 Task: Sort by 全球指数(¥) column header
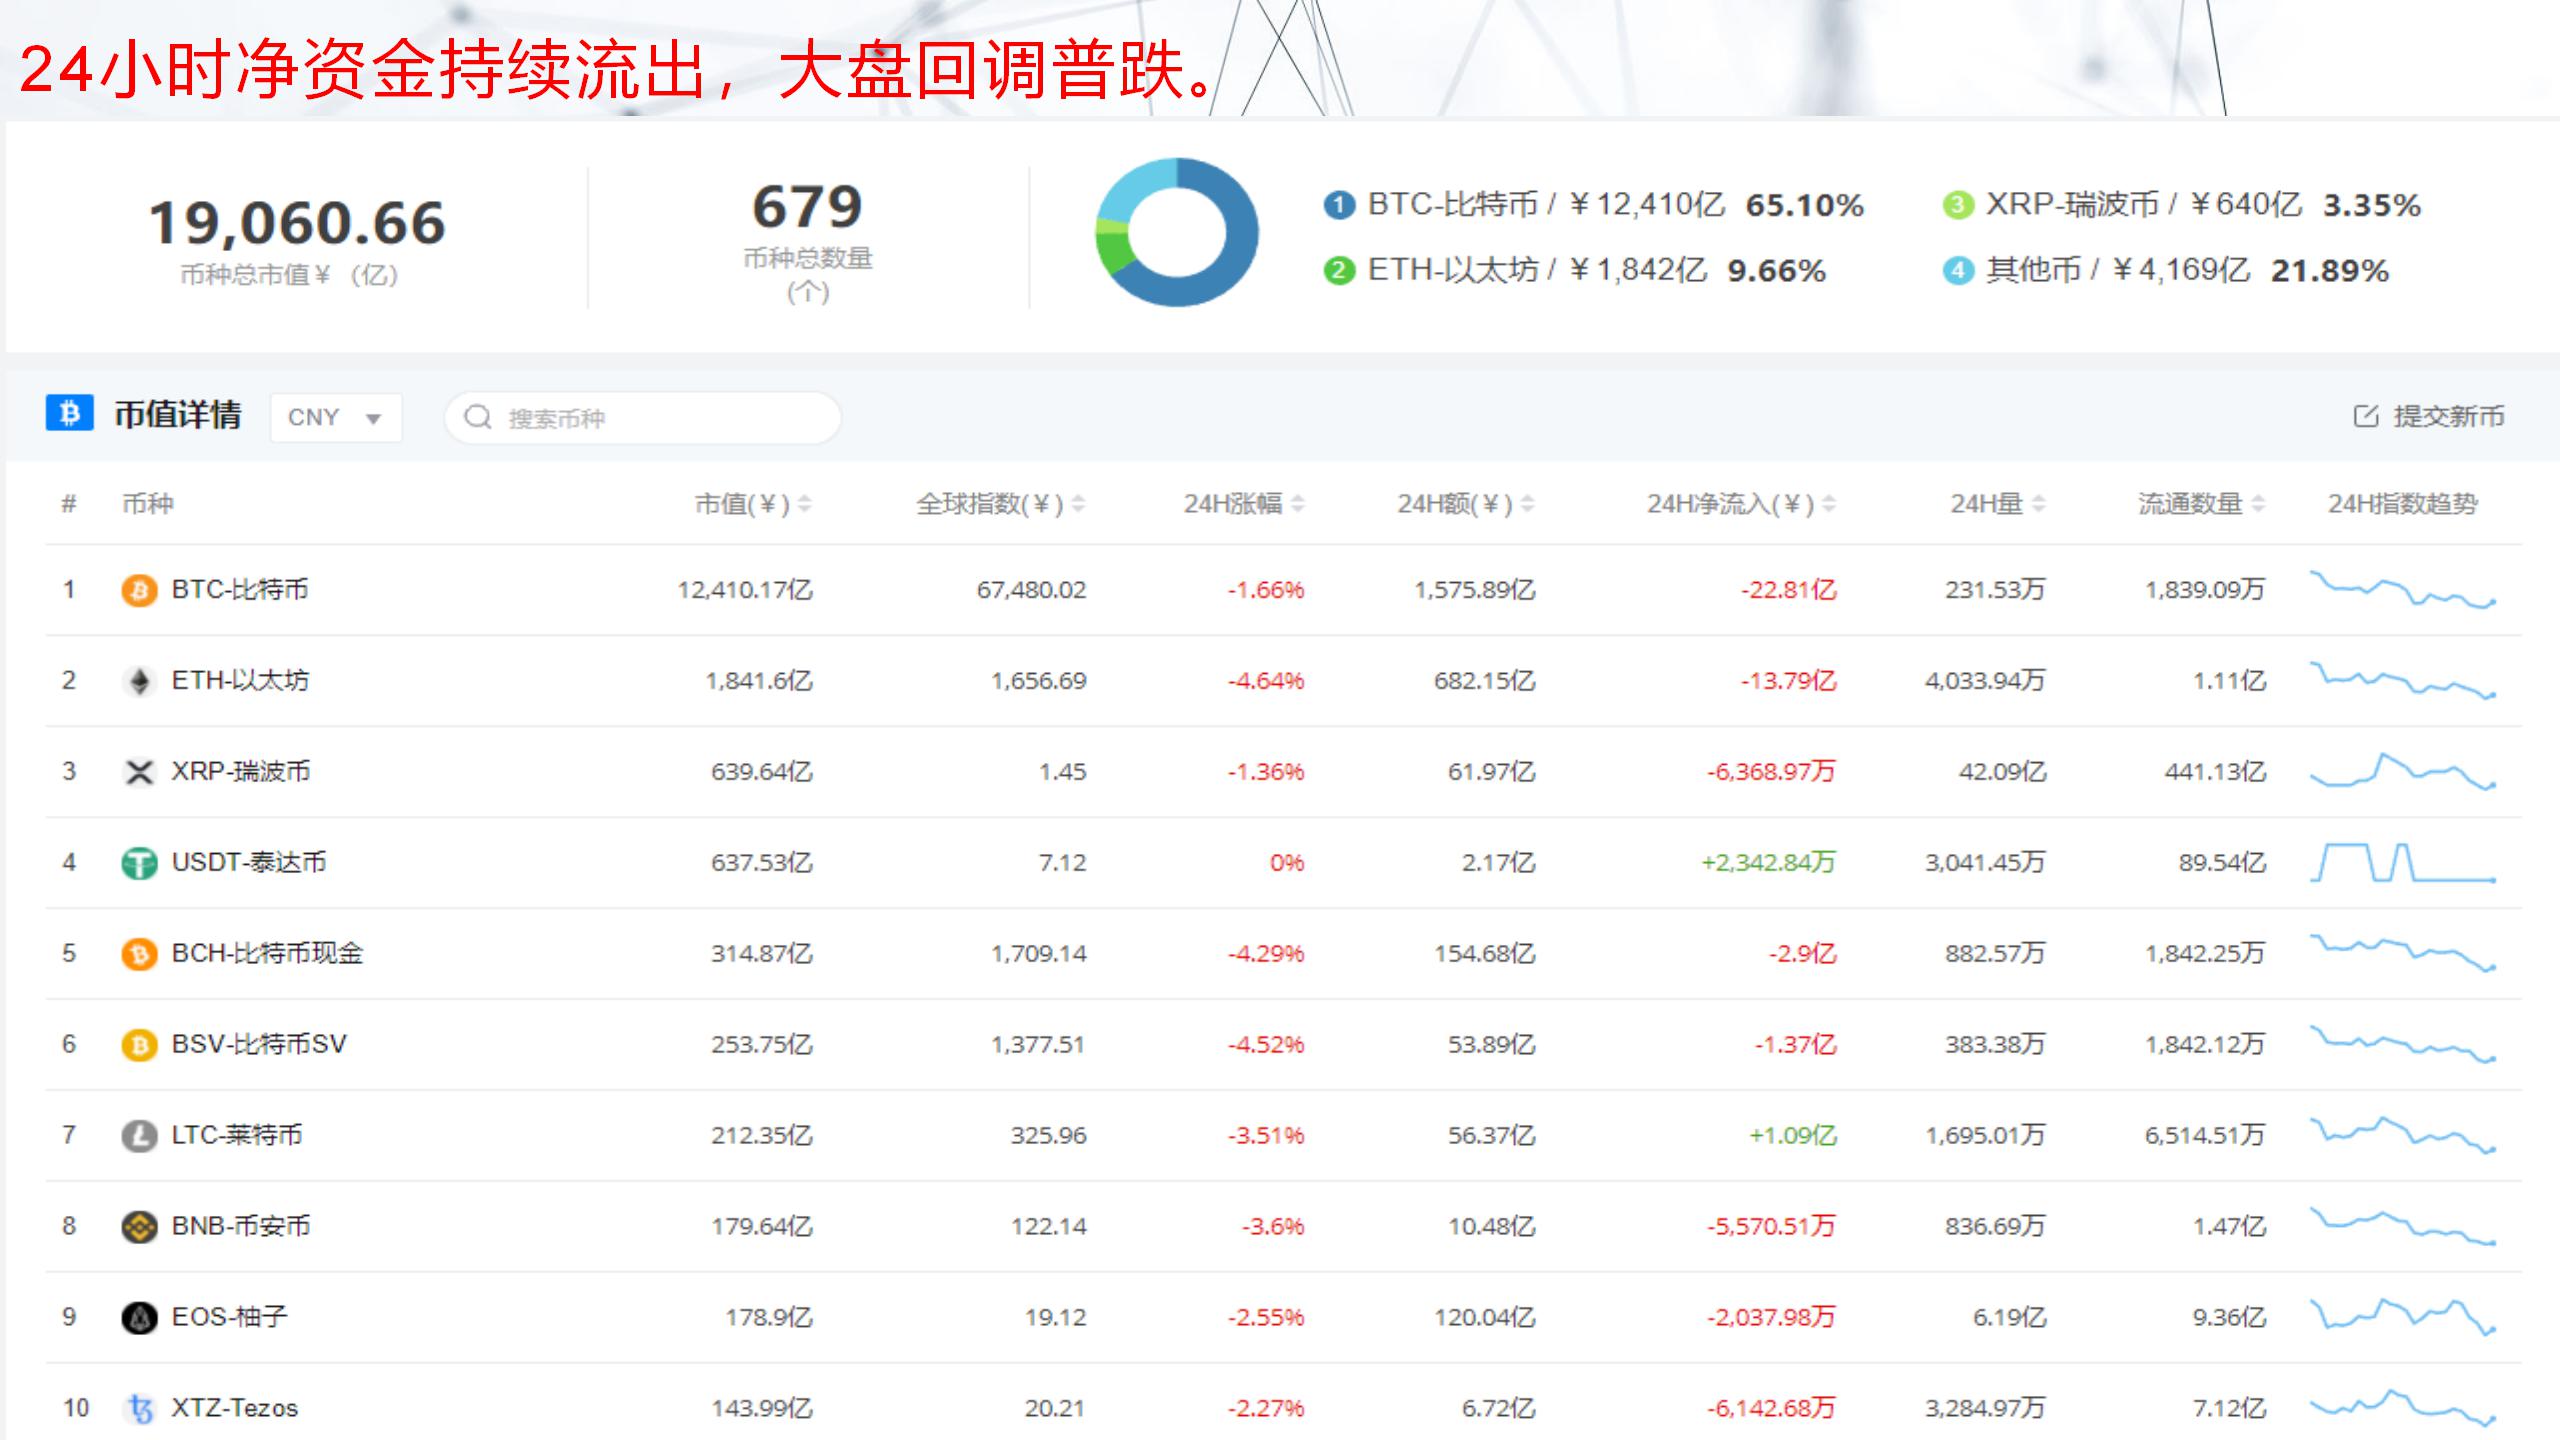coord(999,504)
